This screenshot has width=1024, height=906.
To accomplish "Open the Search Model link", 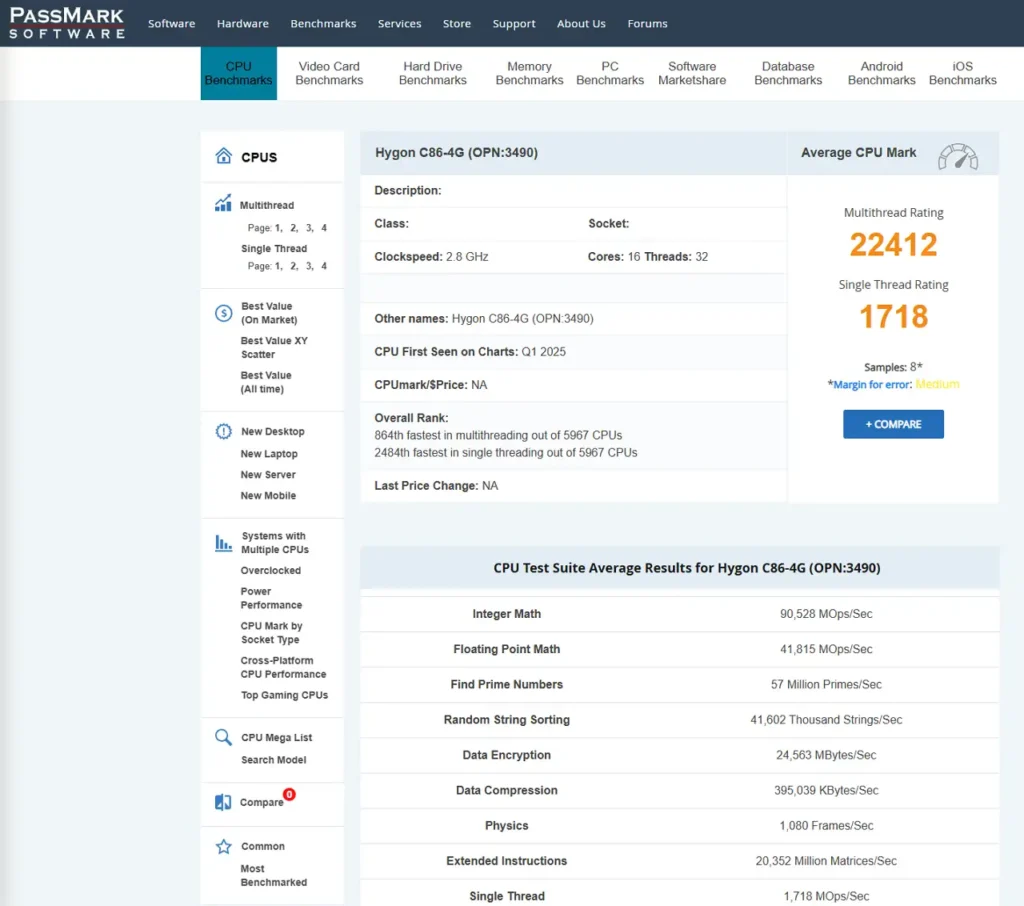I will tap(273, 760).
